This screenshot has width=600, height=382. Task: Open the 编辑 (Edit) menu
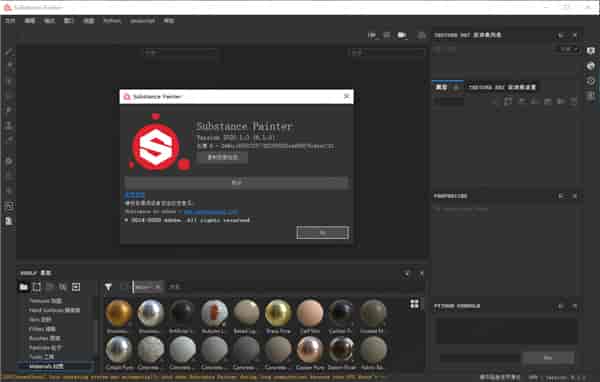tap(30, 21)
